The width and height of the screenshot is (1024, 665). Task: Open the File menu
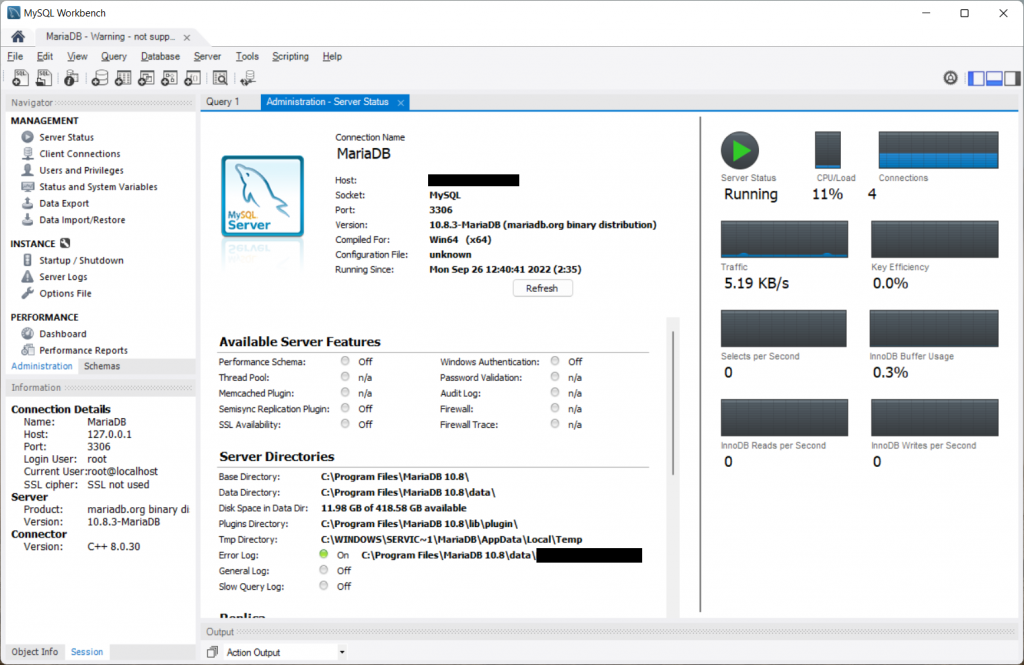pos(15,57)
